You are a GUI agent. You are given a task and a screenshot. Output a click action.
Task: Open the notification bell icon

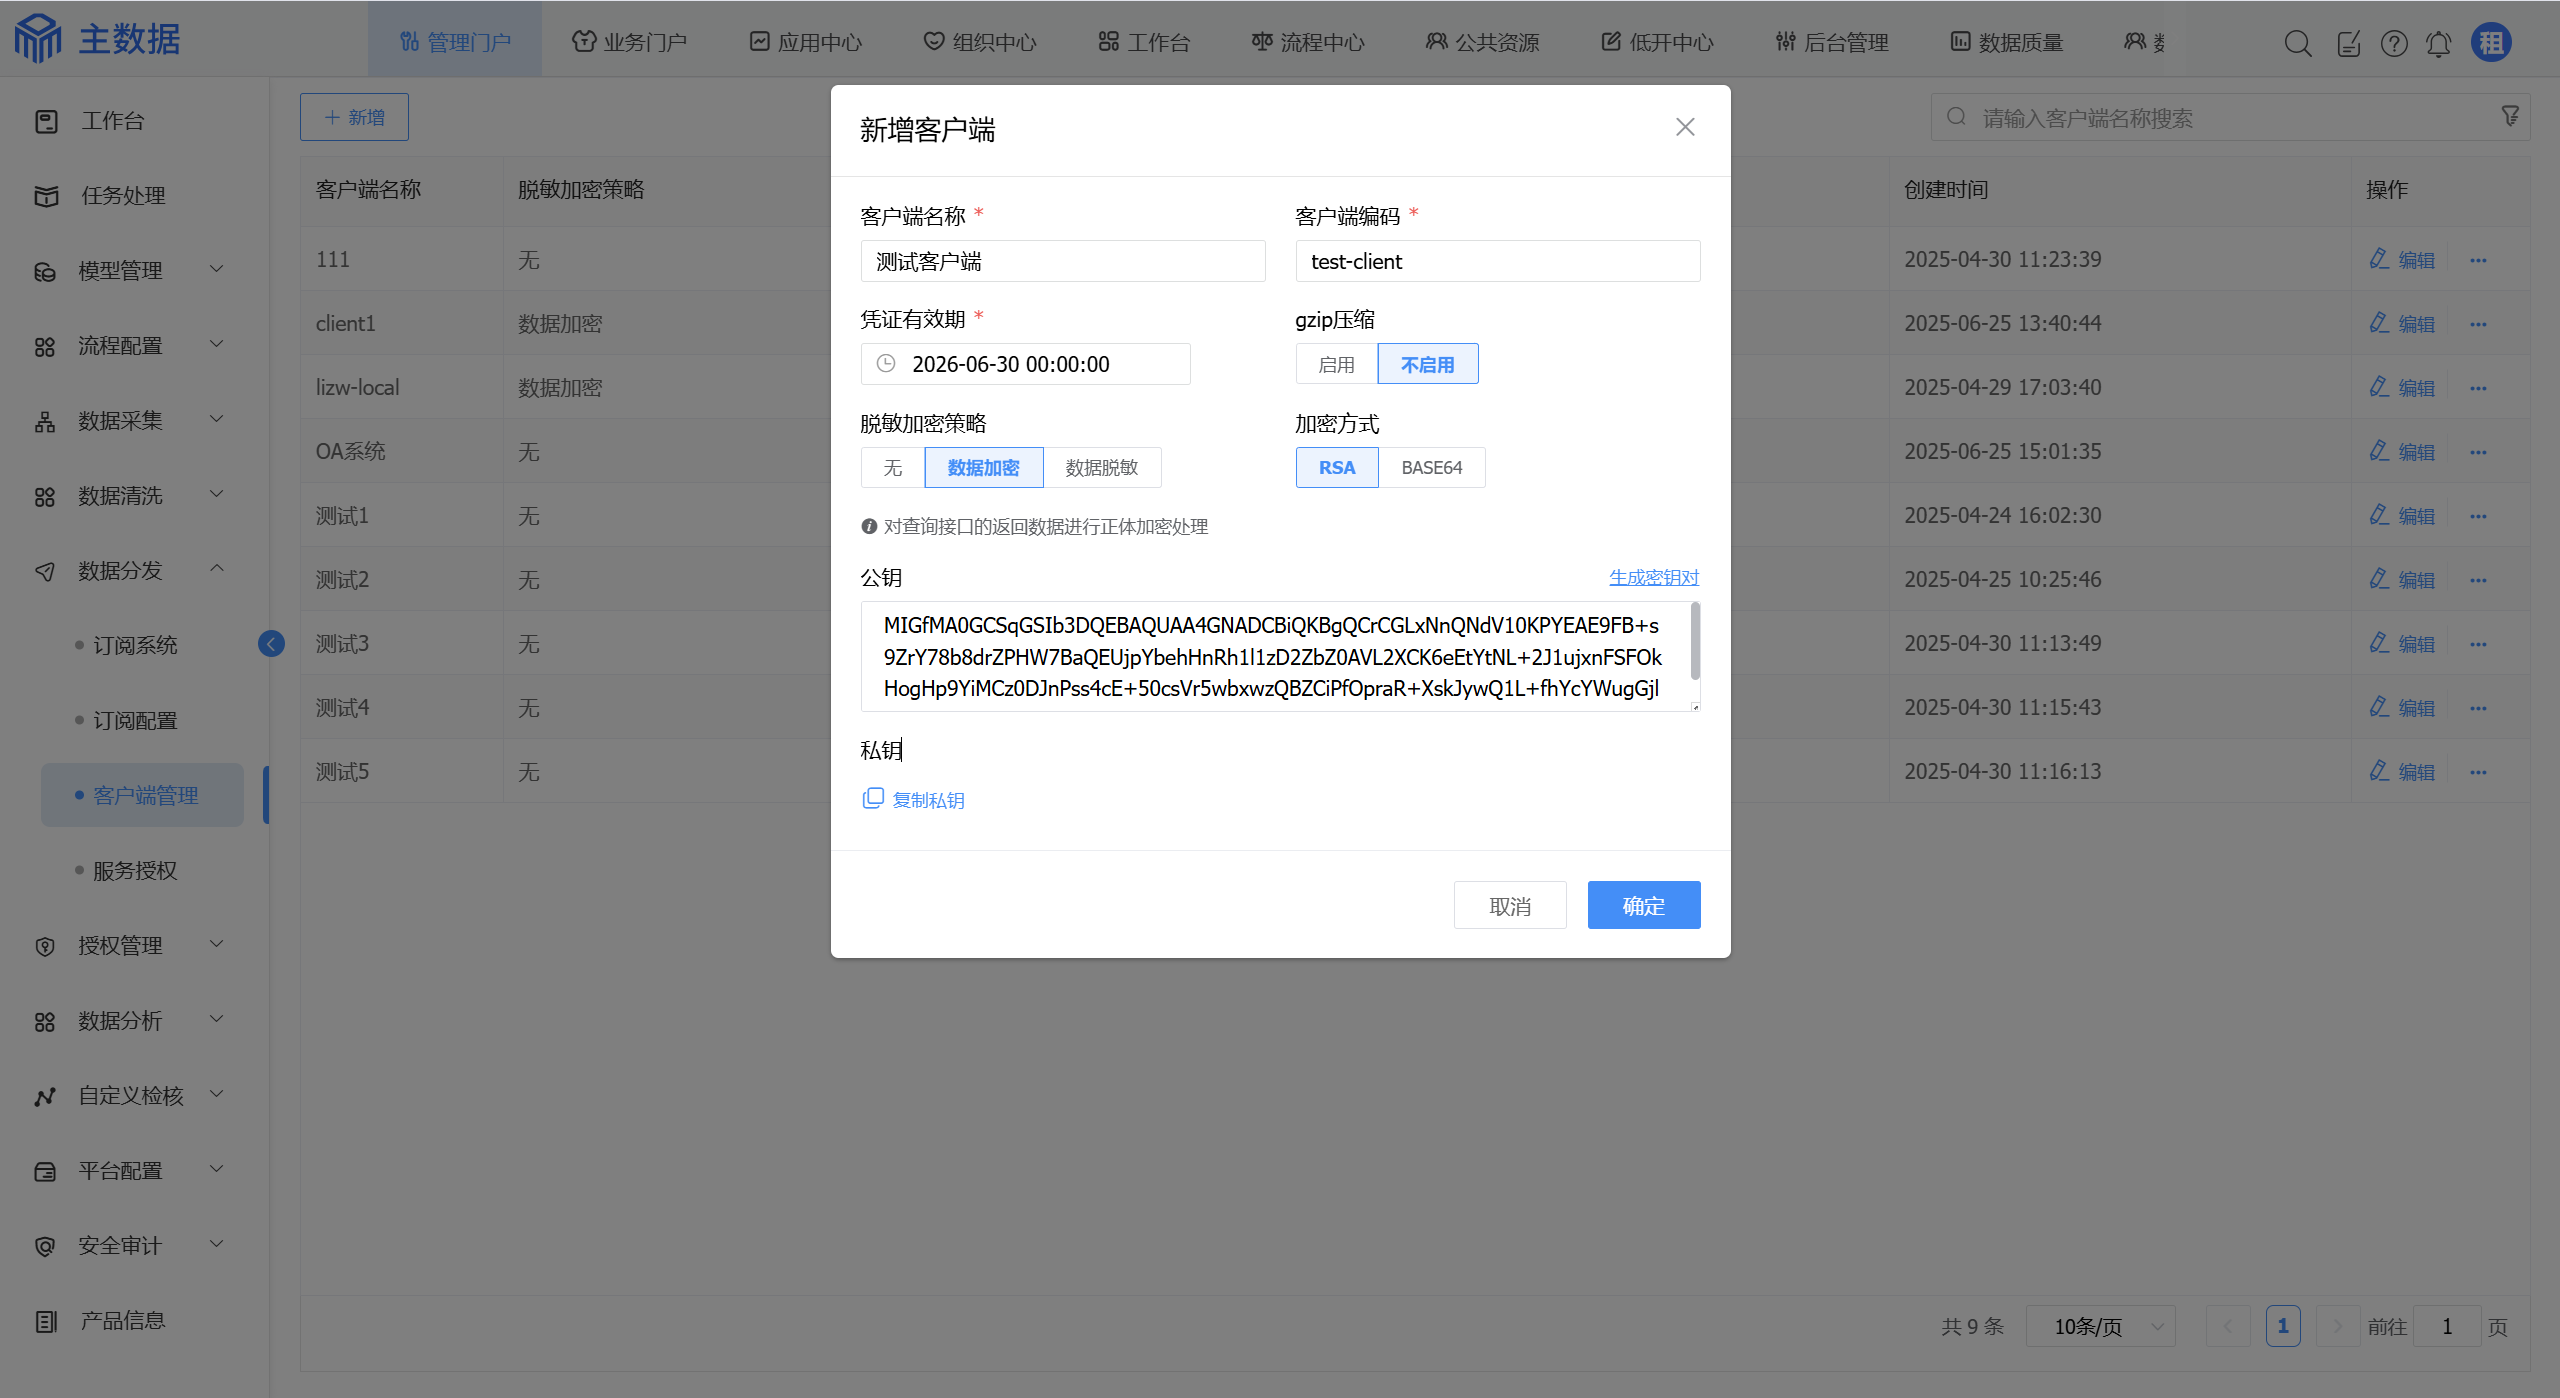2438,43
